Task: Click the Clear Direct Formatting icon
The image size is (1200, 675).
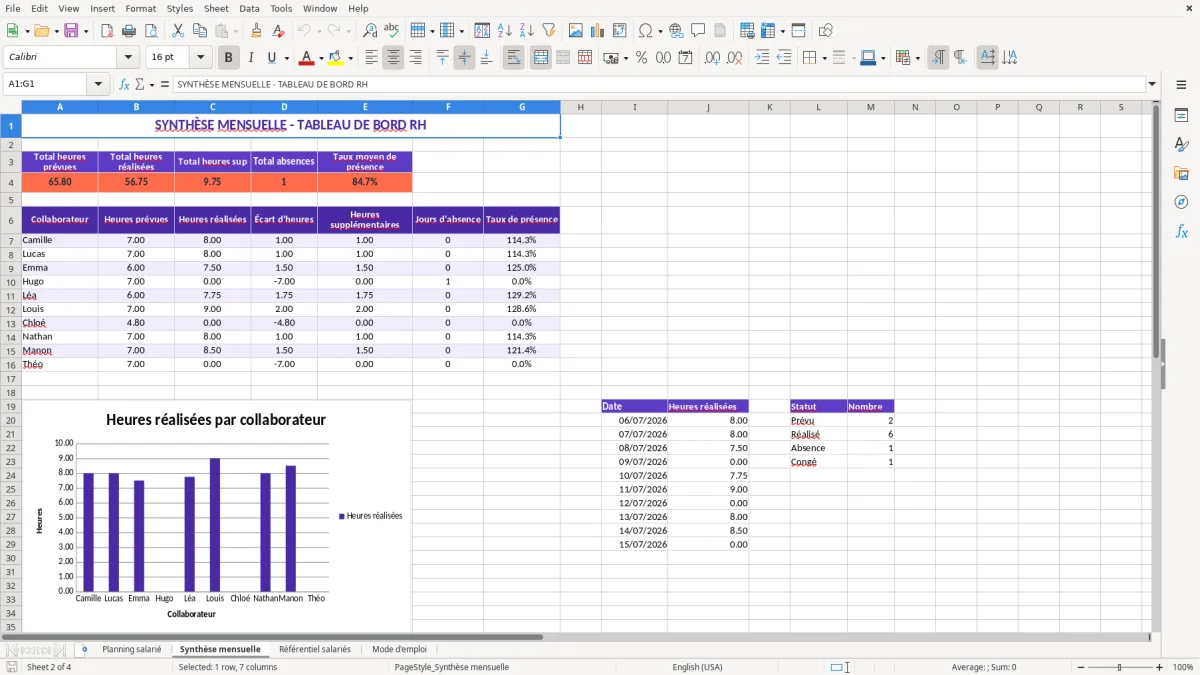Action: (x=278, y=31)
